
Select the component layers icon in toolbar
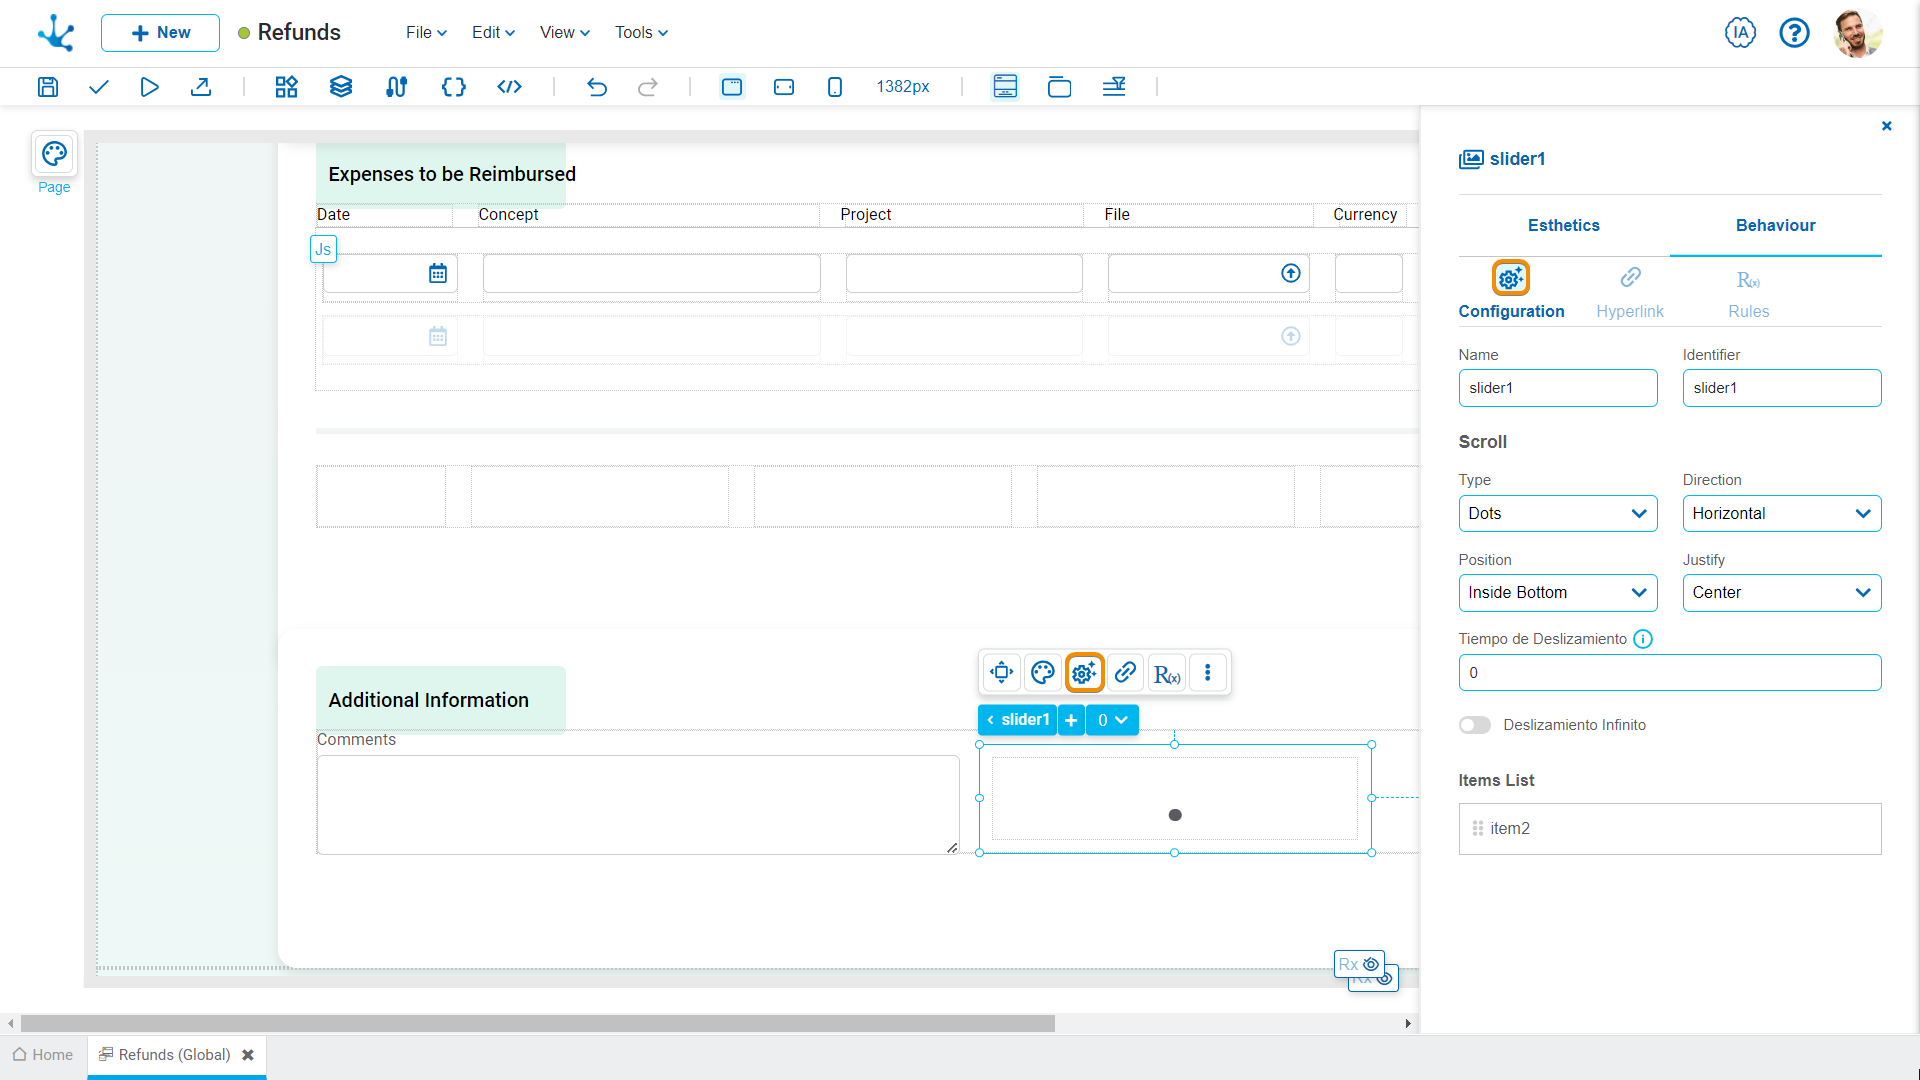(x=342, y=86)
